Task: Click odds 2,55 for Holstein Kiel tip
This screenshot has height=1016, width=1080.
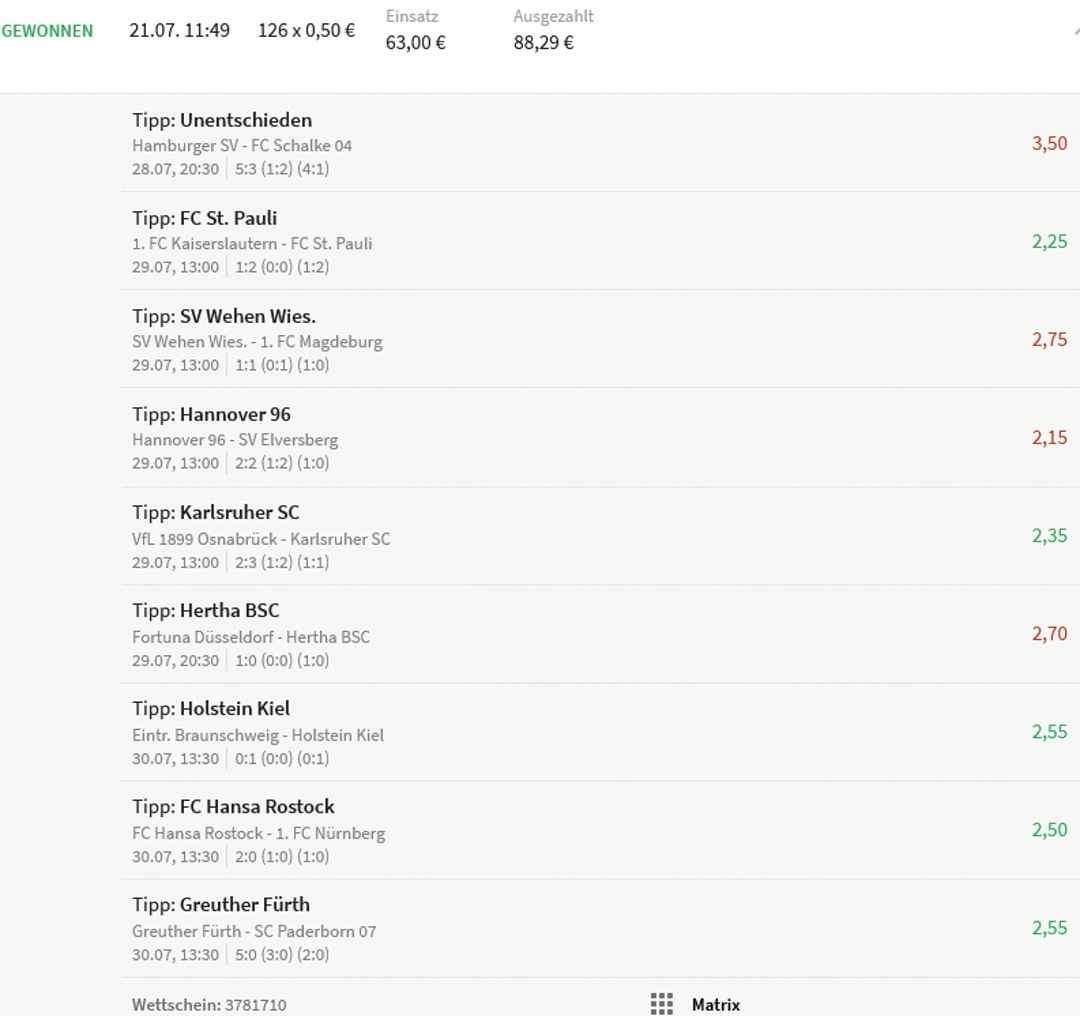Action: 1049,732
